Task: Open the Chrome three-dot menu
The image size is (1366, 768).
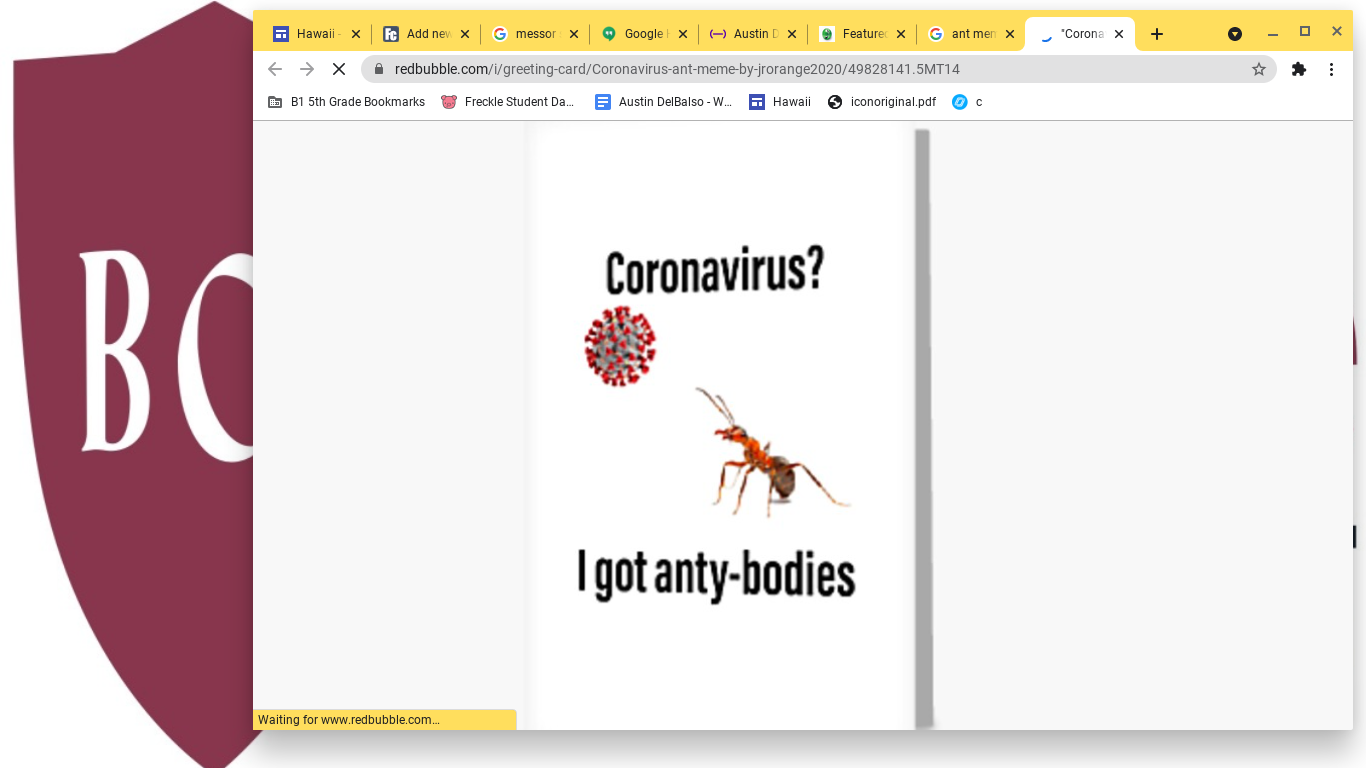Action: click(x=1331, y=69)
